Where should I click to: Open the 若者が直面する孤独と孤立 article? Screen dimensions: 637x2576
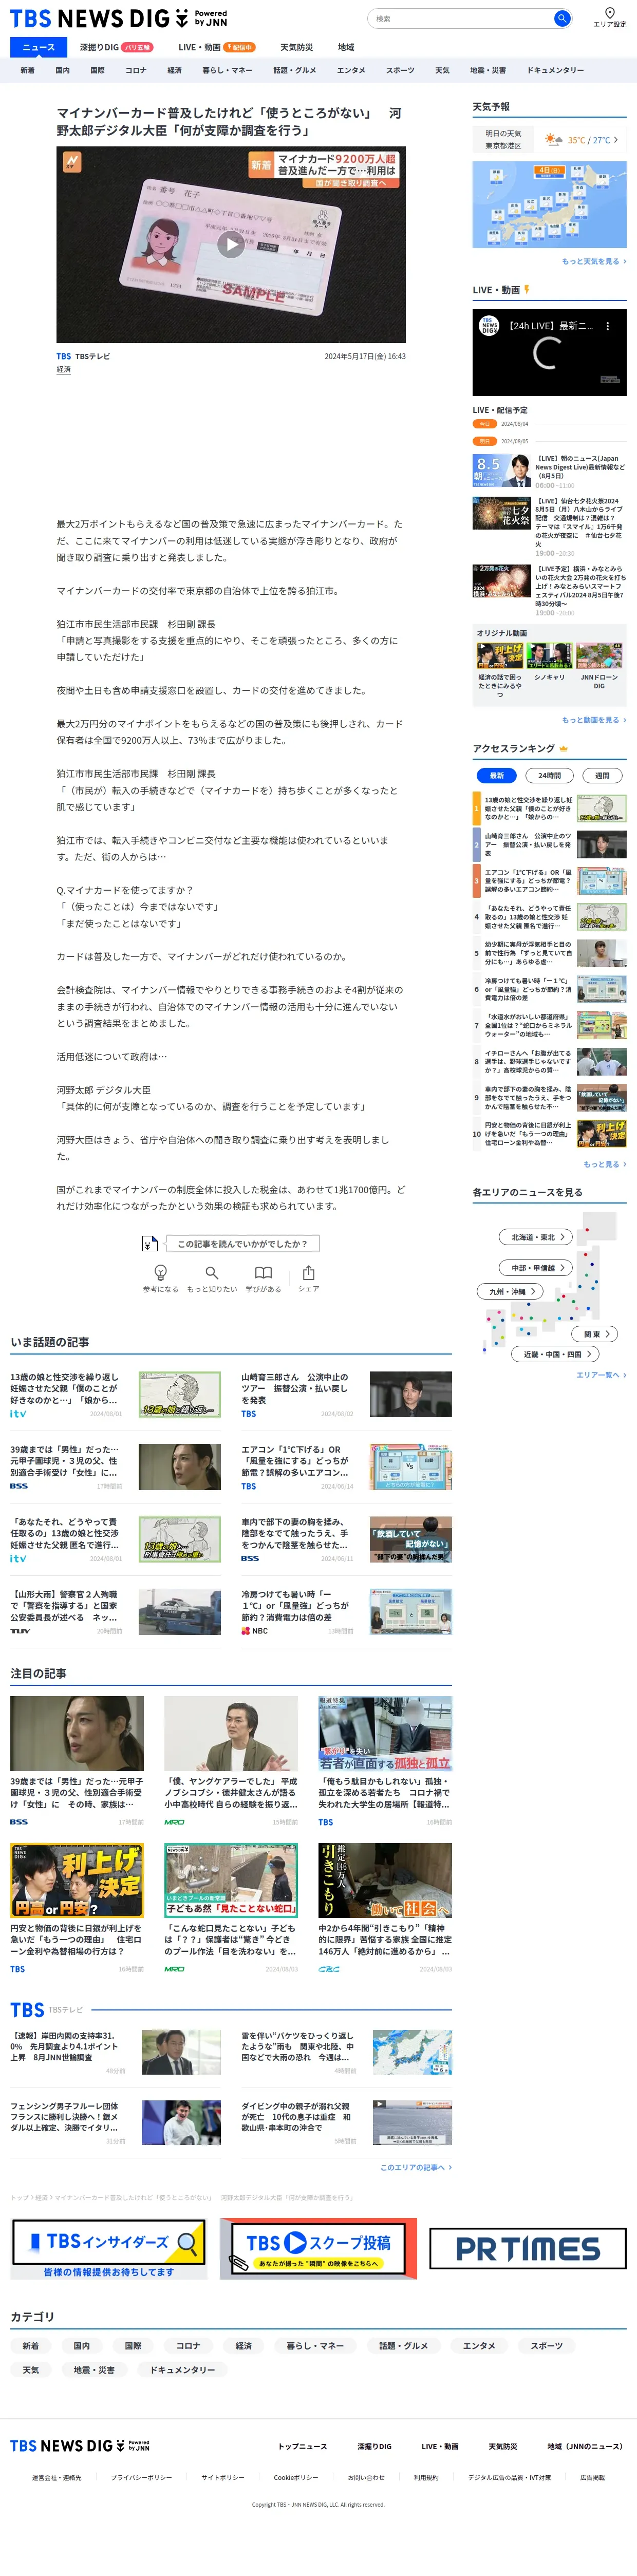[385, 1733]
